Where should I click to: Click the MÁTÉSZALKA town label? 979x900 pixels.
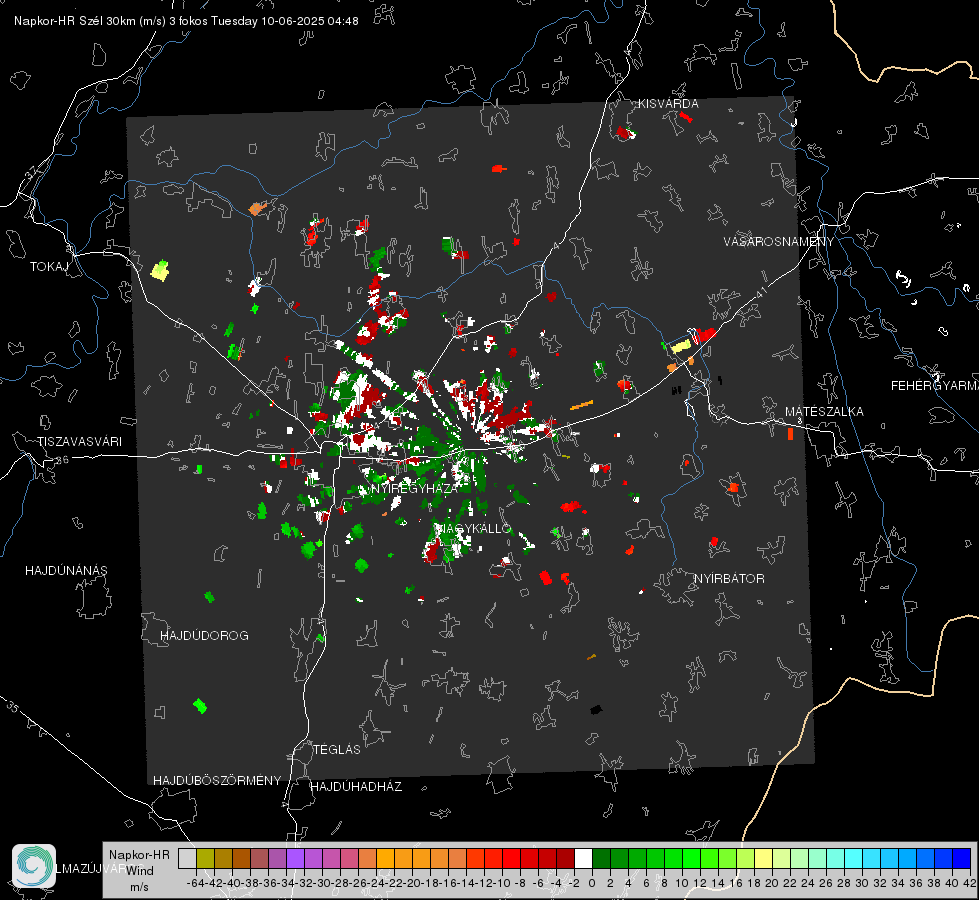824,412
